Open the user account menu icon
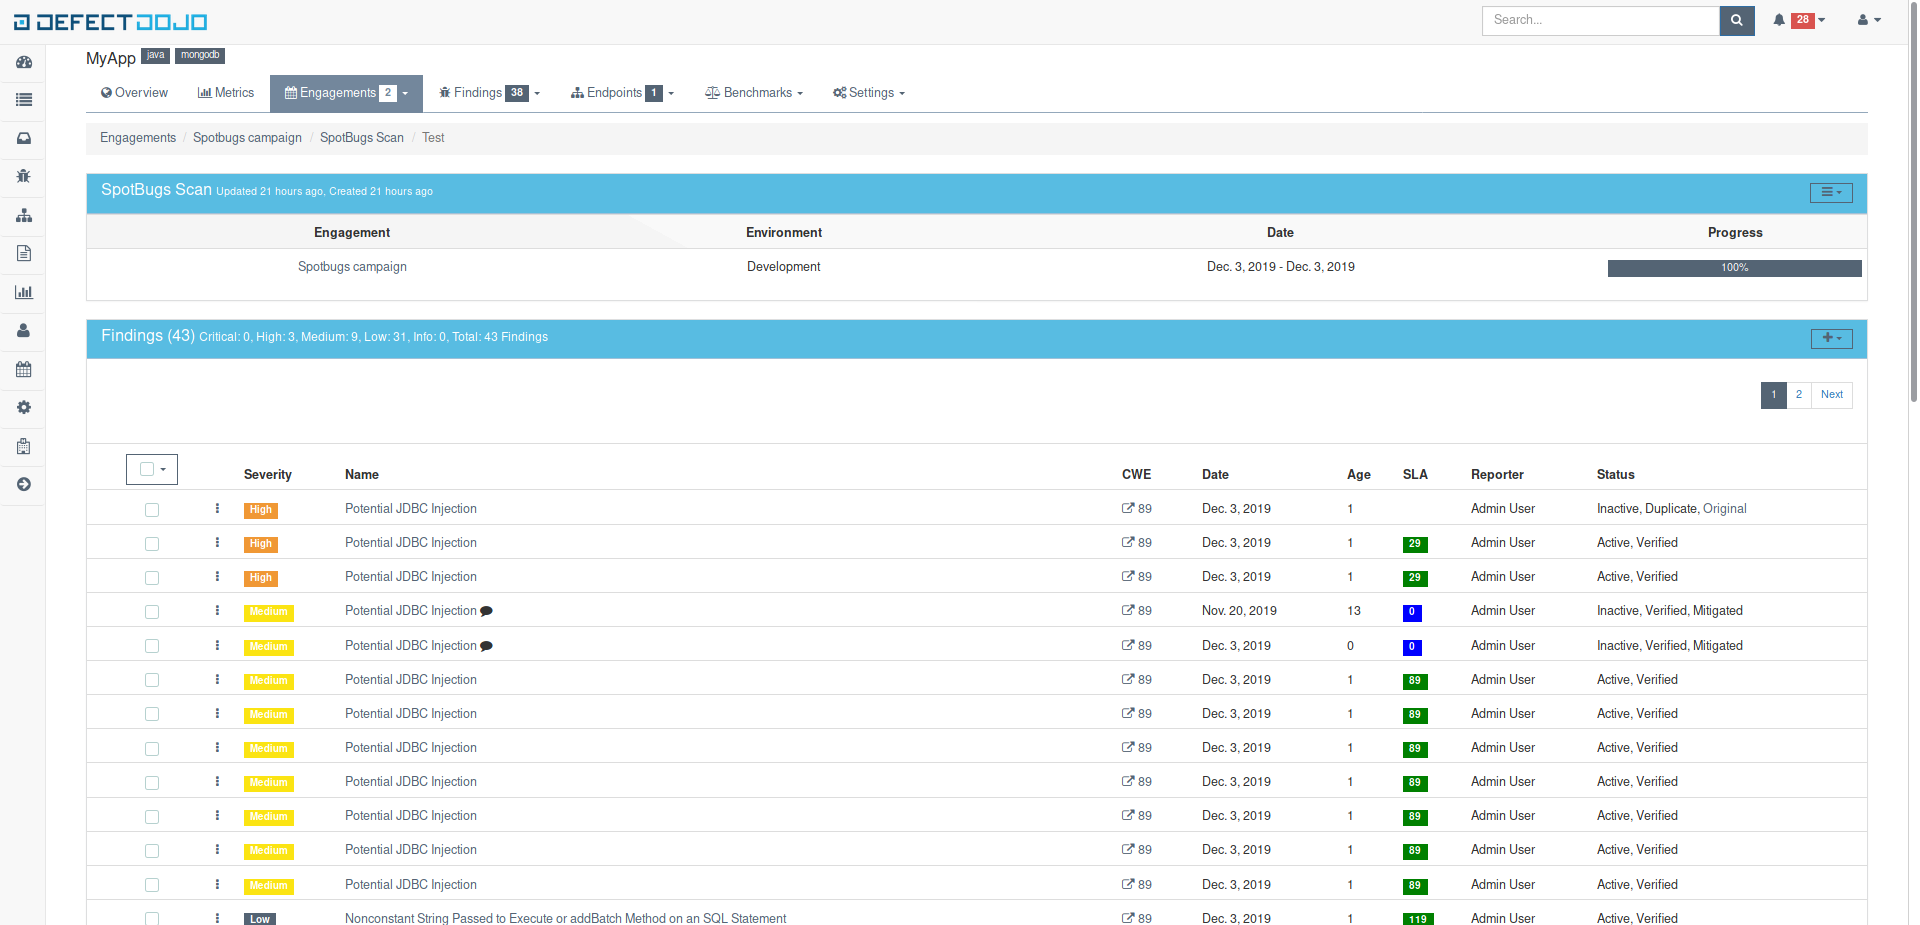Image resolution: width=1920 pixels, height=925 pixels. pos(1869,20)
